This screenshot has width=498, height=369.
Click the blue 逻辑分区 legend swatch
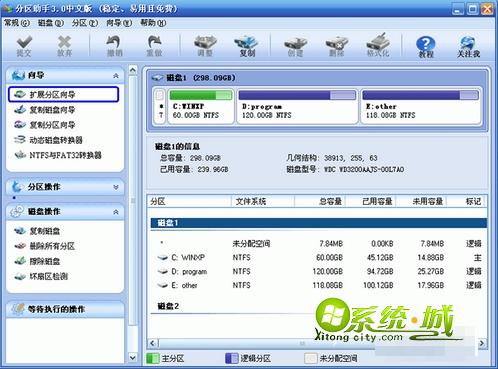[232, 358]
